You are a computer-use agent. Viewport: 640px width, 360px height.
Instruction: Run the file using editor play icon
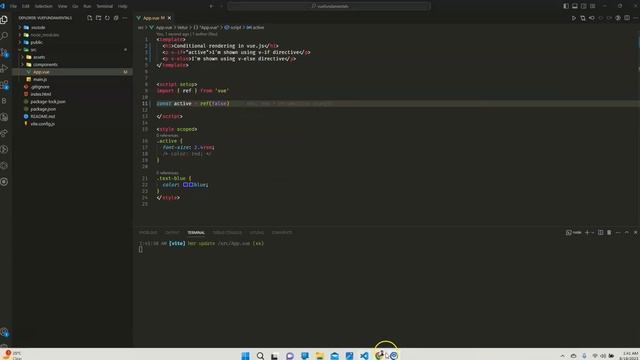[x=574, y=18]
